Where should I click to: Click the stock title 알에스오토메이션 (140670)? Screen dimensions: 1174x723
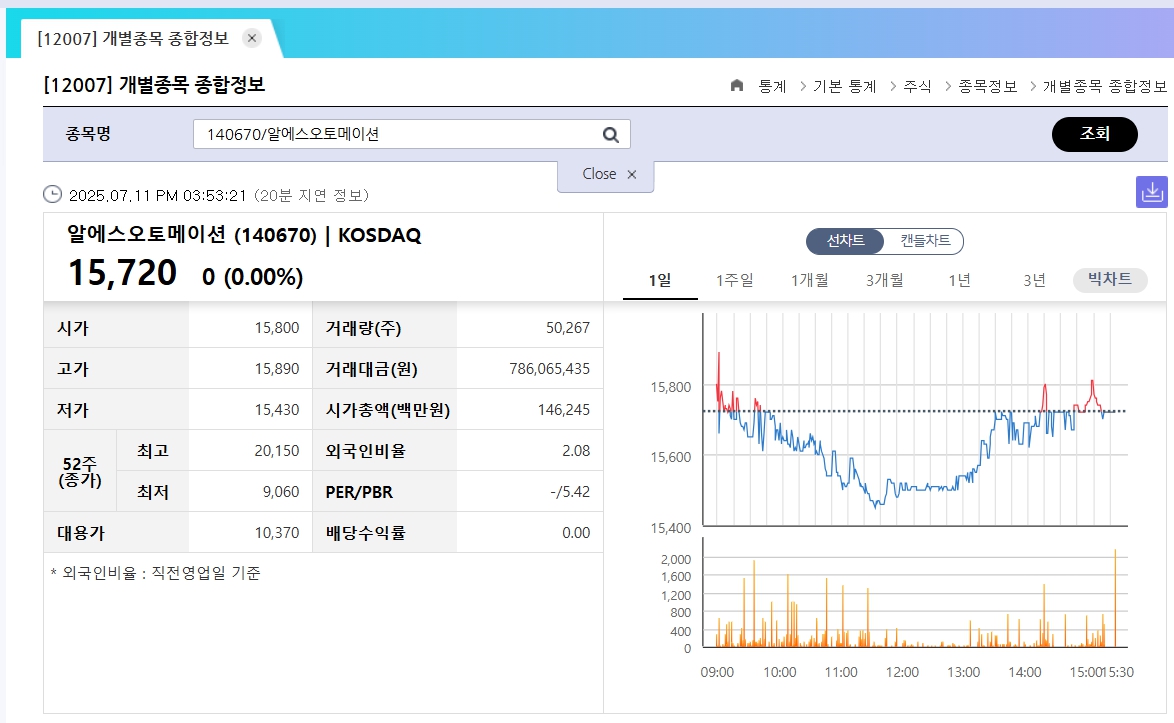point(192,235)
